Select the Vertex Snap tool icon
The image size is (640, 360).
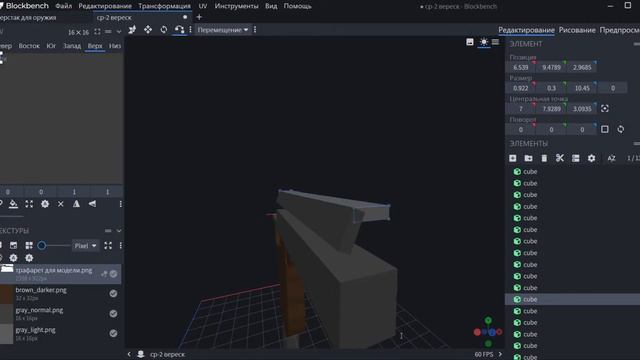click(x=179, y=29)
